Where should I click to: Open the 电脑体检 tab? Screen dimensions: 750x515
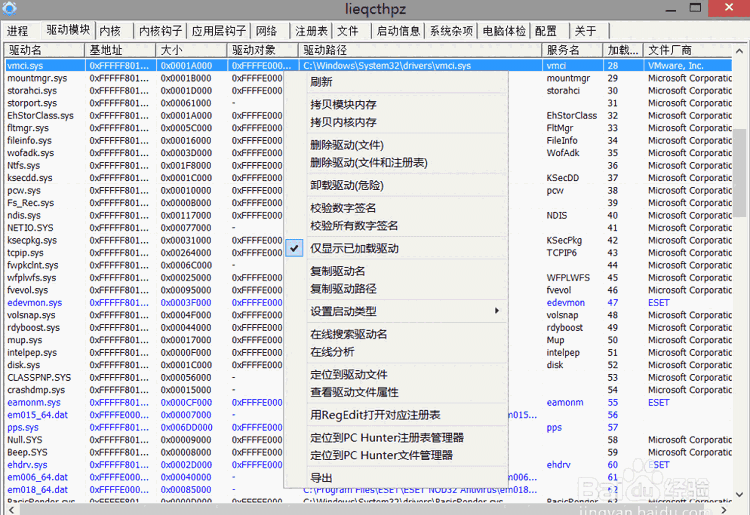(x=504, y=31)
